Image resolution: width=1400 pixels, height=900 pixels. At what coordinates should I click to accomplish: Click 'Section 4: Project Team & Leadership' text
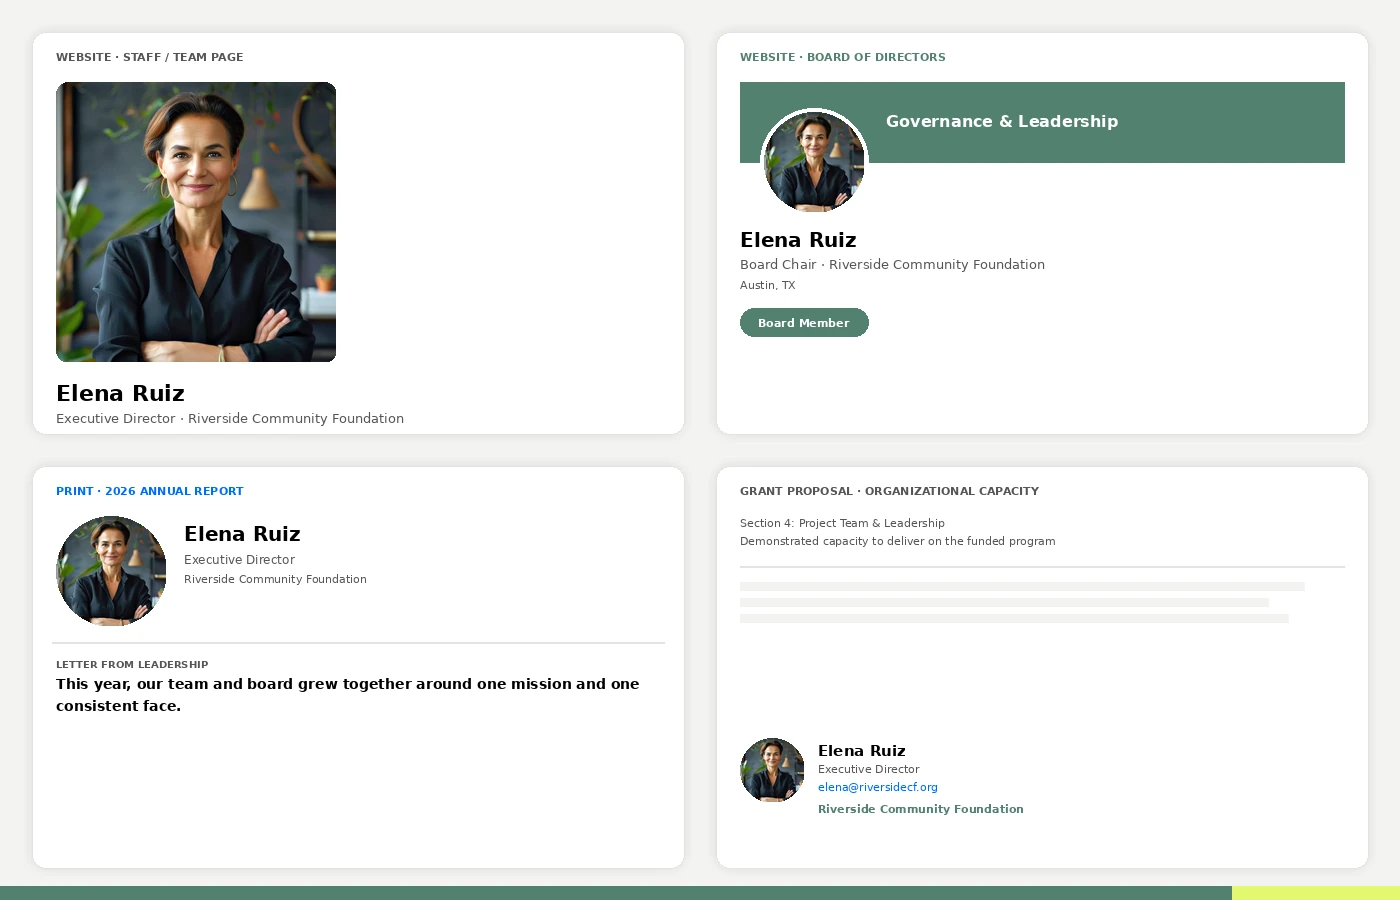[842, 523]
